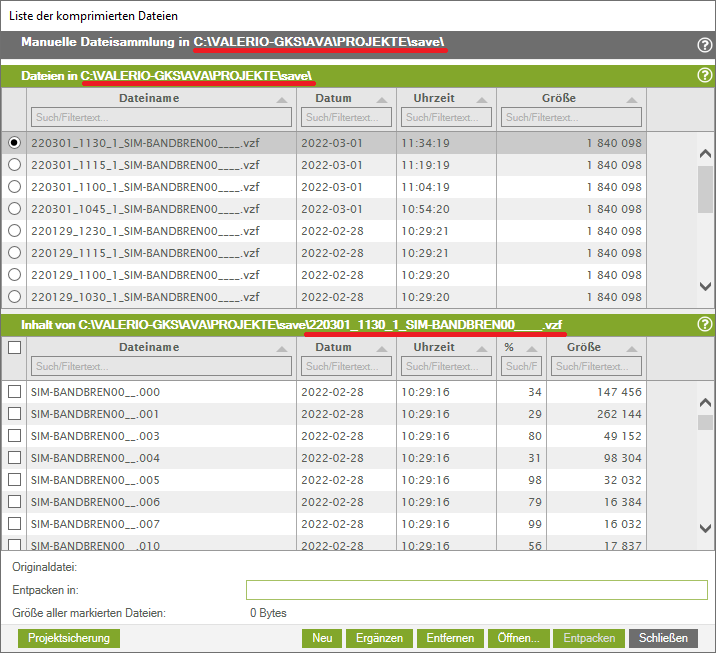Click the % column header in content list
This screenshot has width=716, height=653.
[x=508, y=347]
